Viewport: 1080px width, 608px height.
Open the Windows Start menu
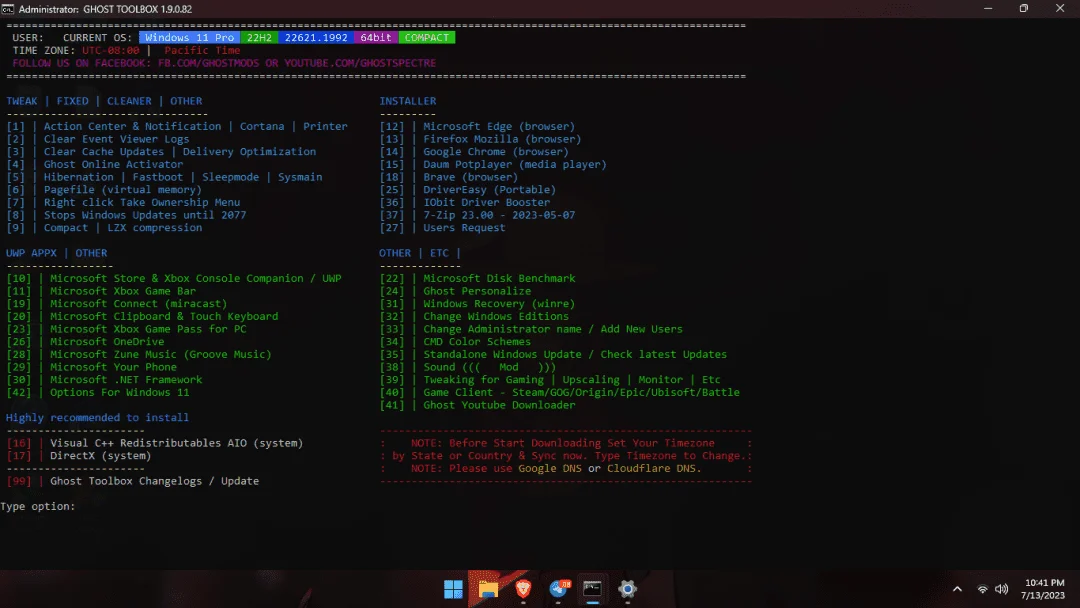click(x=453, y=589)
